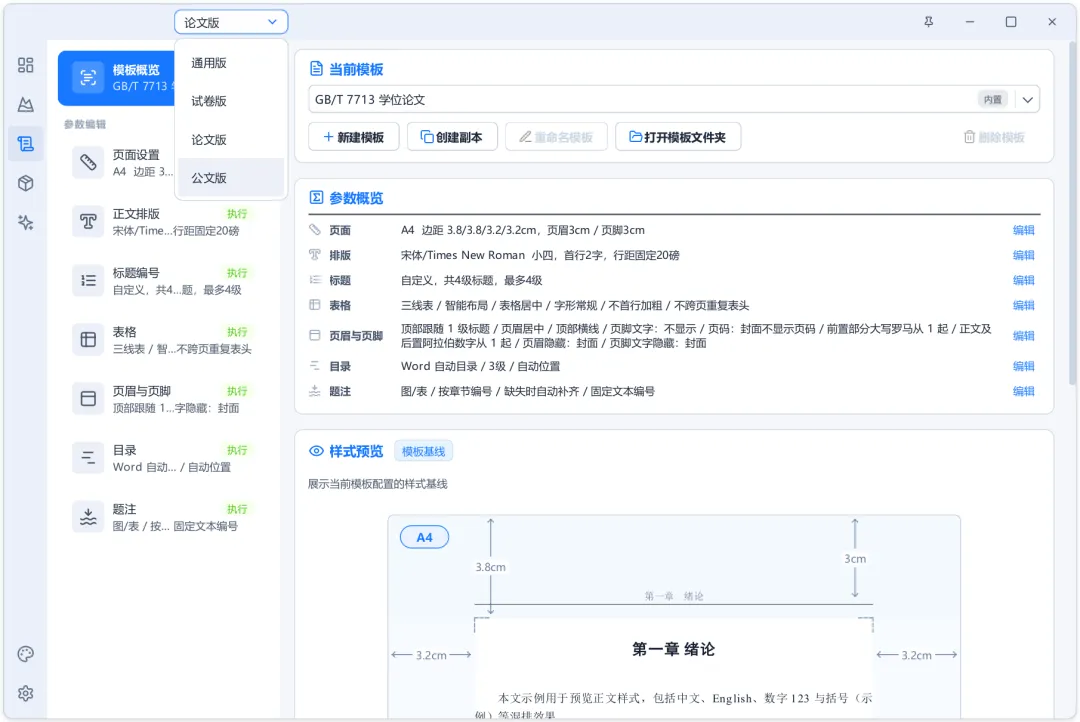1080x722 pixels.
Task: Click the 3.8cm top margin label
Action: (x=490, y=567)
